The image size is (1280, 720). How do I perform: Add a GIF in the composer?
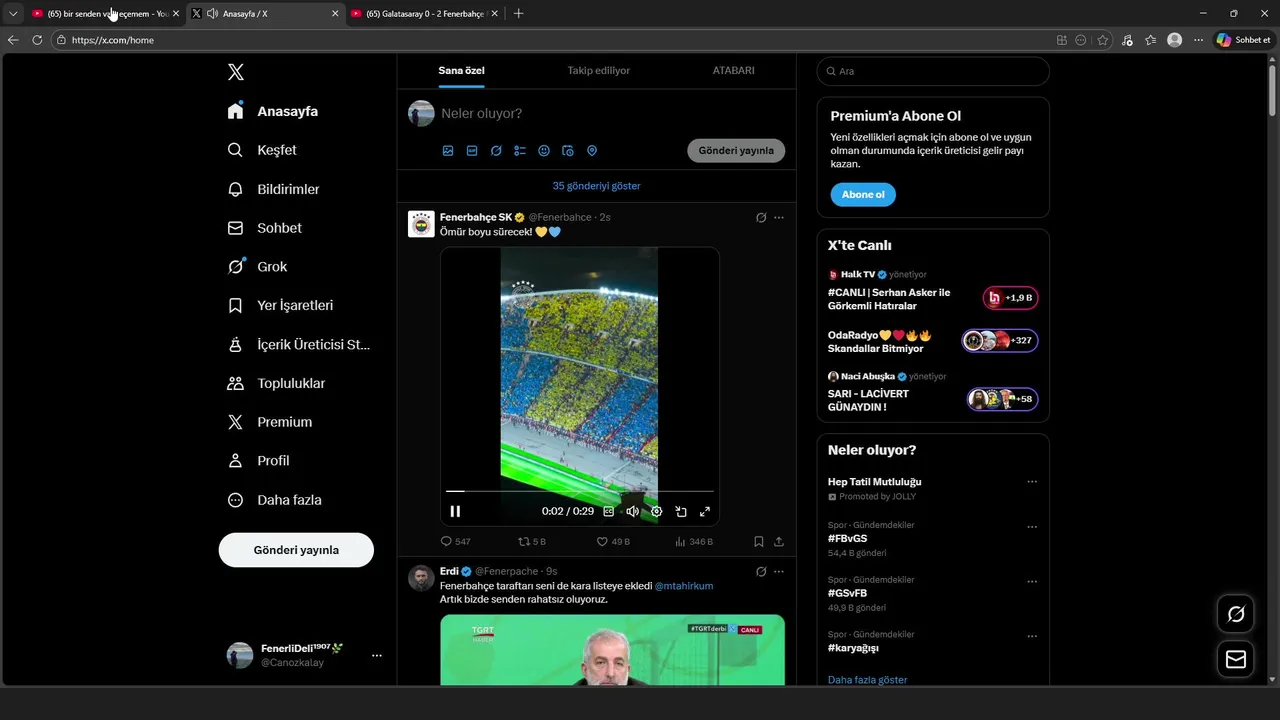[472, 151]
